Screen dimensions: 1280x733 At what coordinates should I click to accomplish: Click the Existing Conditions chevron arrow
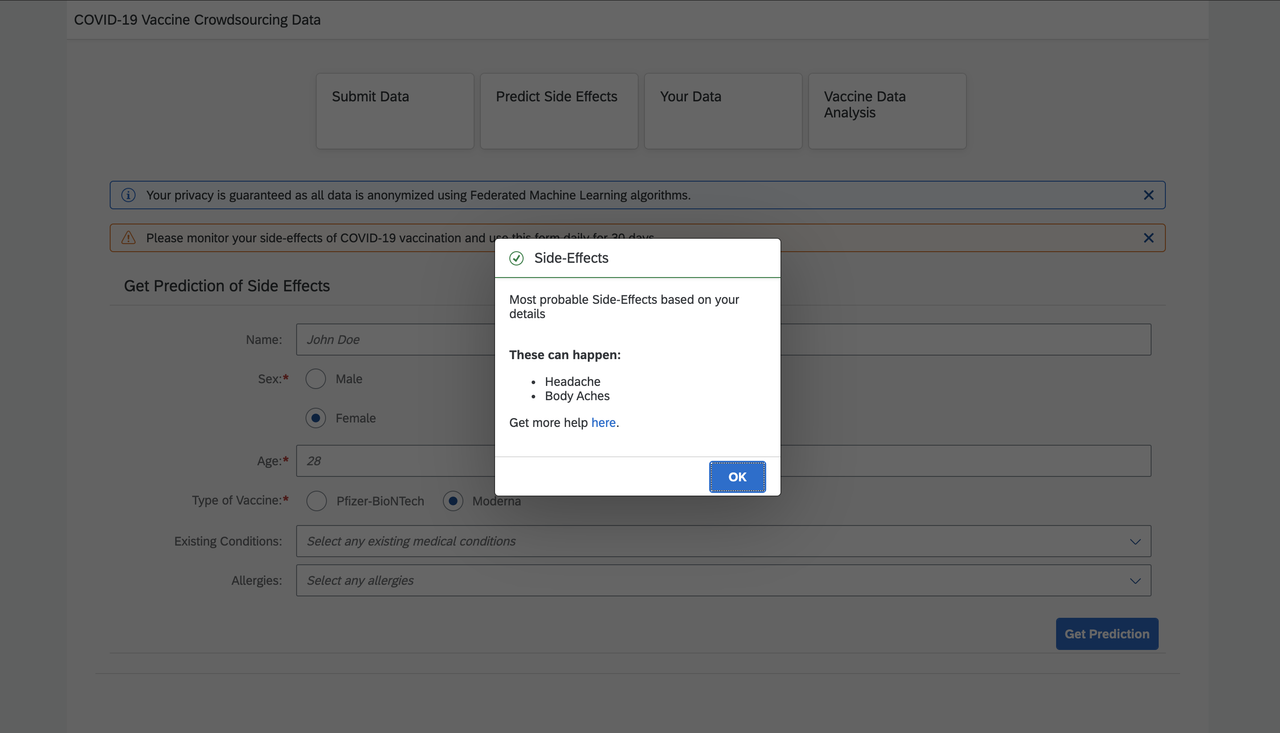tap(1135, 540)
